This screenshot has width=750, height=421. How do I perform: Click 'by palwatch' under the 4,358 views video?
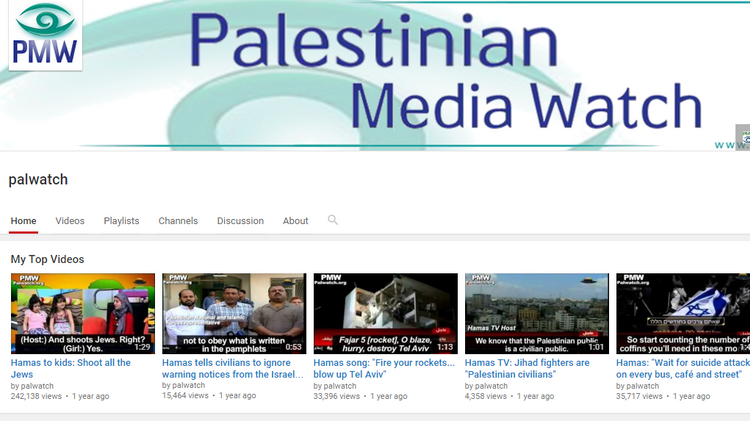click(486, 386)
